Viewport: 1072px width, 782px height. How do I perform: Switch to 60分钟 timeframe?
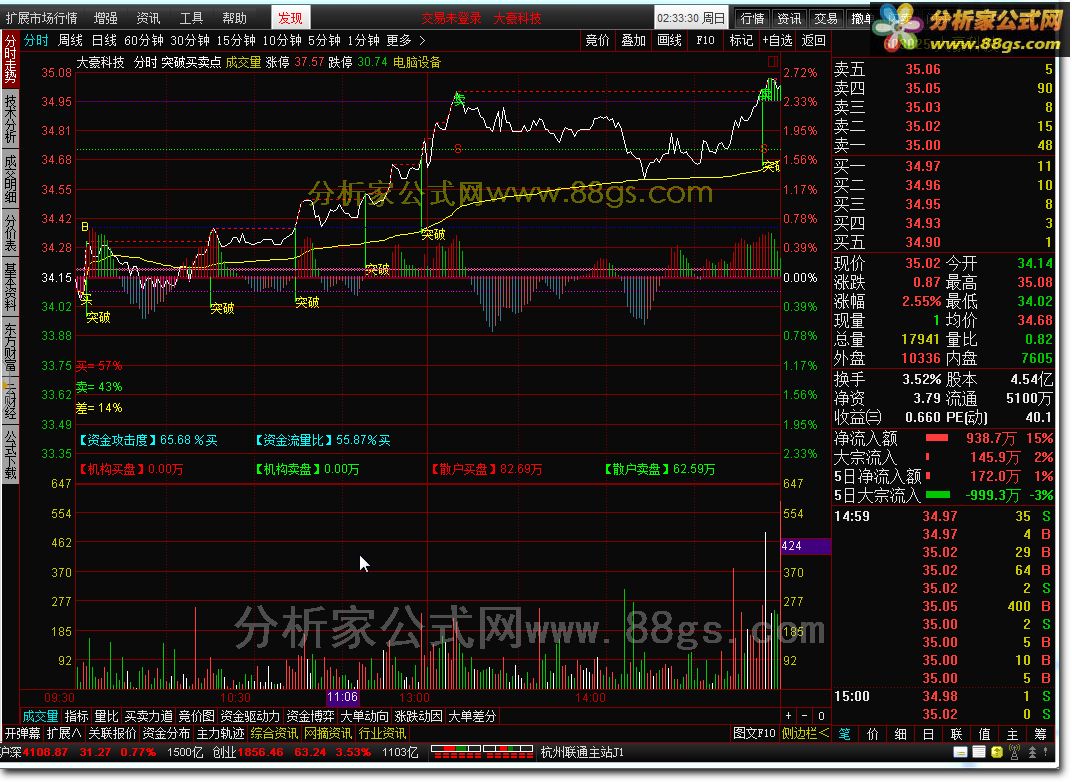(144, 40)
